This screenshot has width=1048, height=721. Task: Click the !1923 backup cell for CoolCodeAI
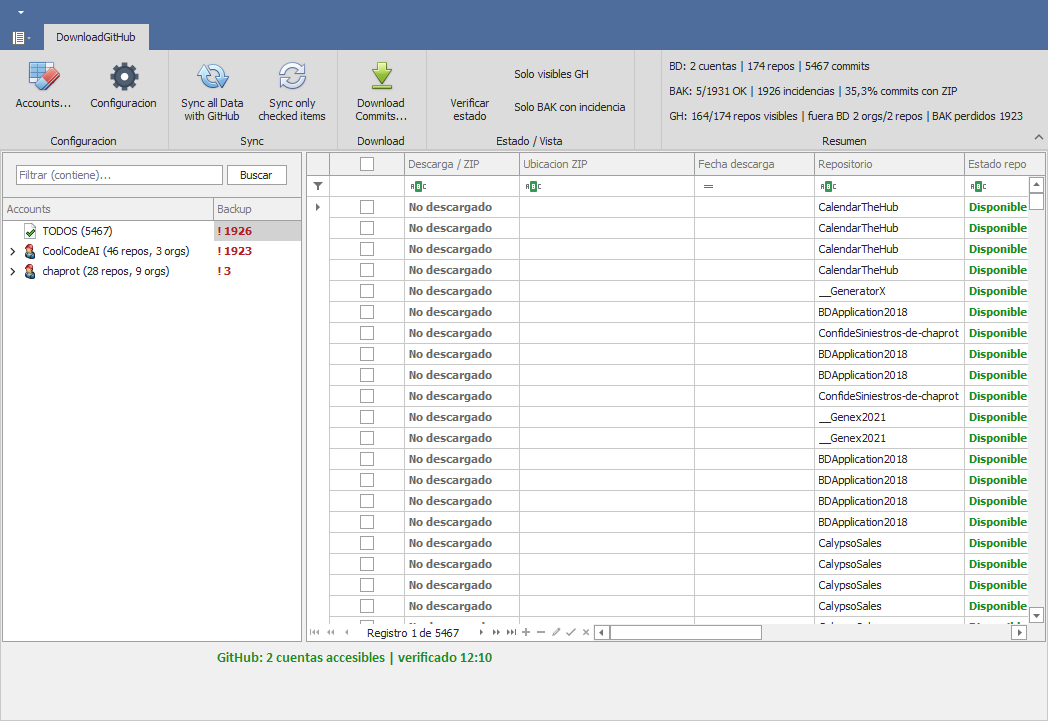(257, 251)
